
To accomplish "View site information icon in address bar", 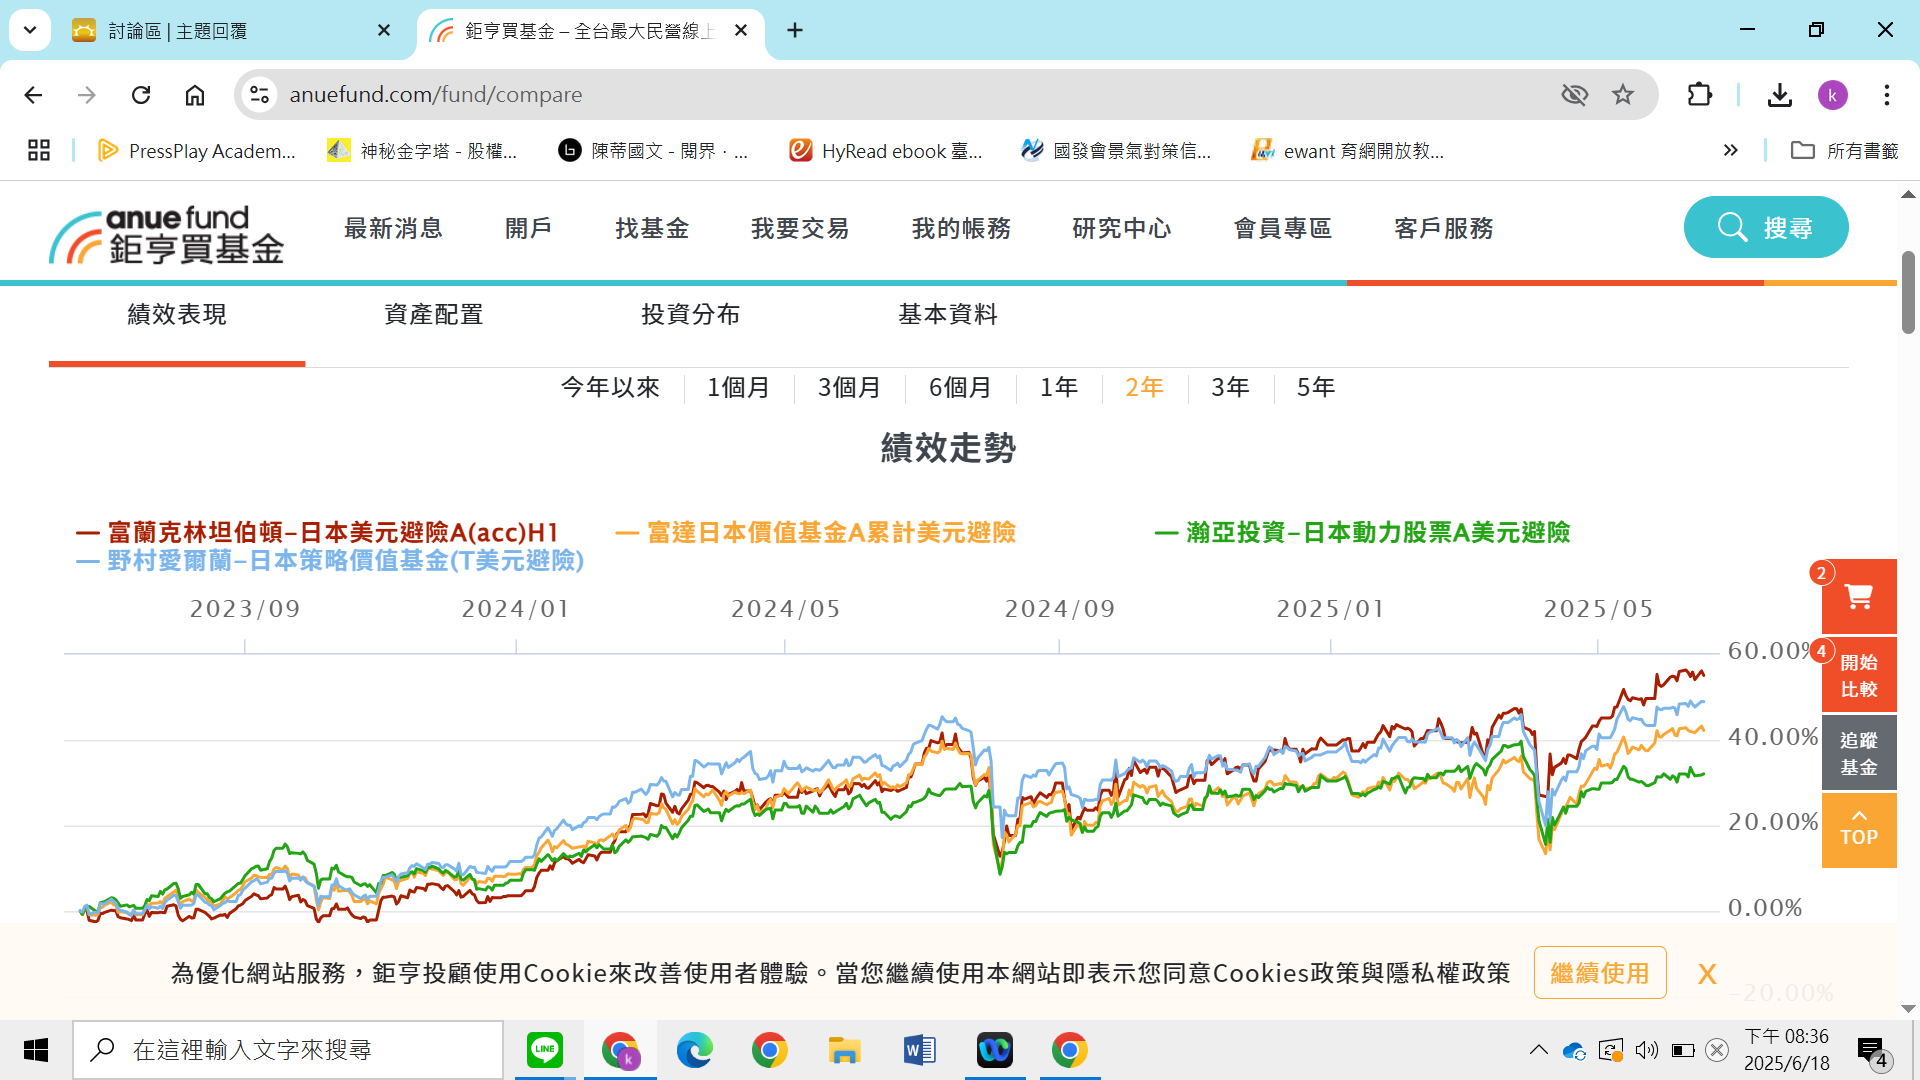I will pos(260,95).
